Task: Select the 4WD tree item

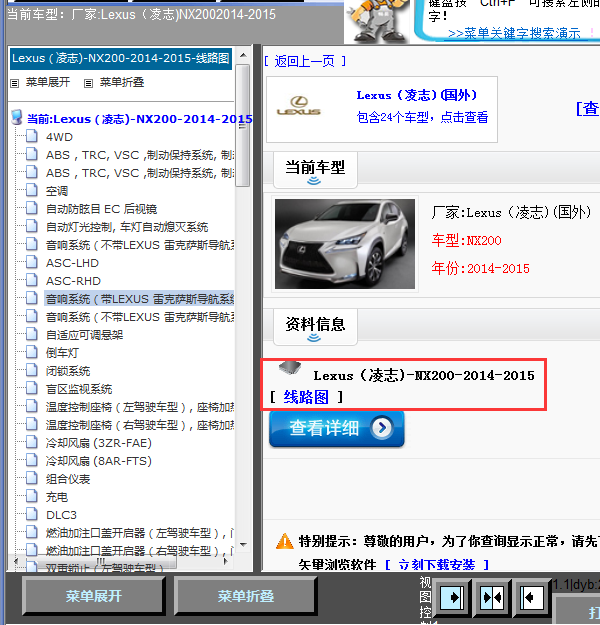Action: [x=59, y=137]
